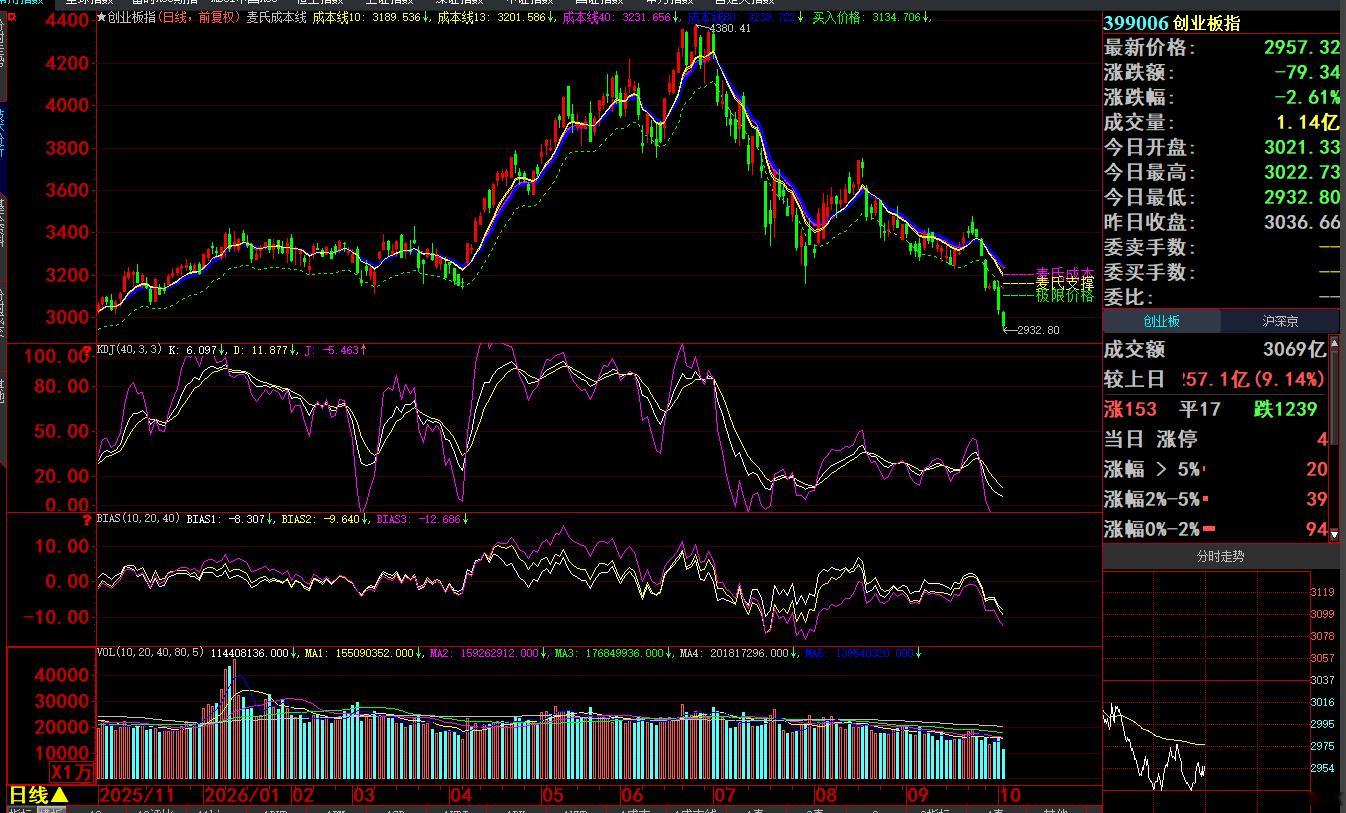Click the 麦氏成本 line label on chart

(x=1064, y=273)
